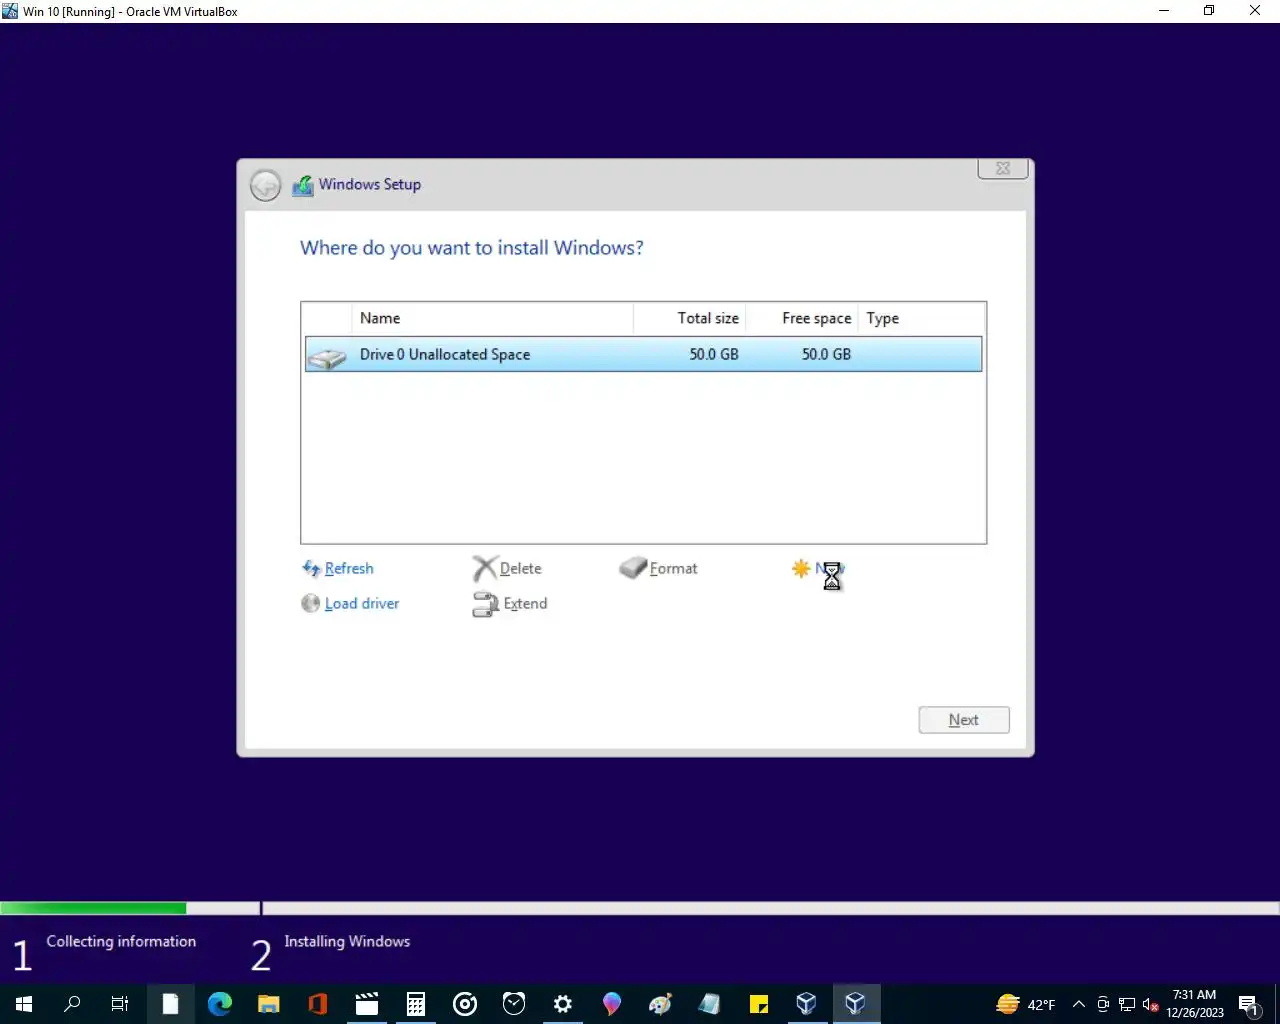Open the Movies clapperboard app on taskbar
The height and width of the screenshot is (1024, 1280).
tap(366, 1003)
